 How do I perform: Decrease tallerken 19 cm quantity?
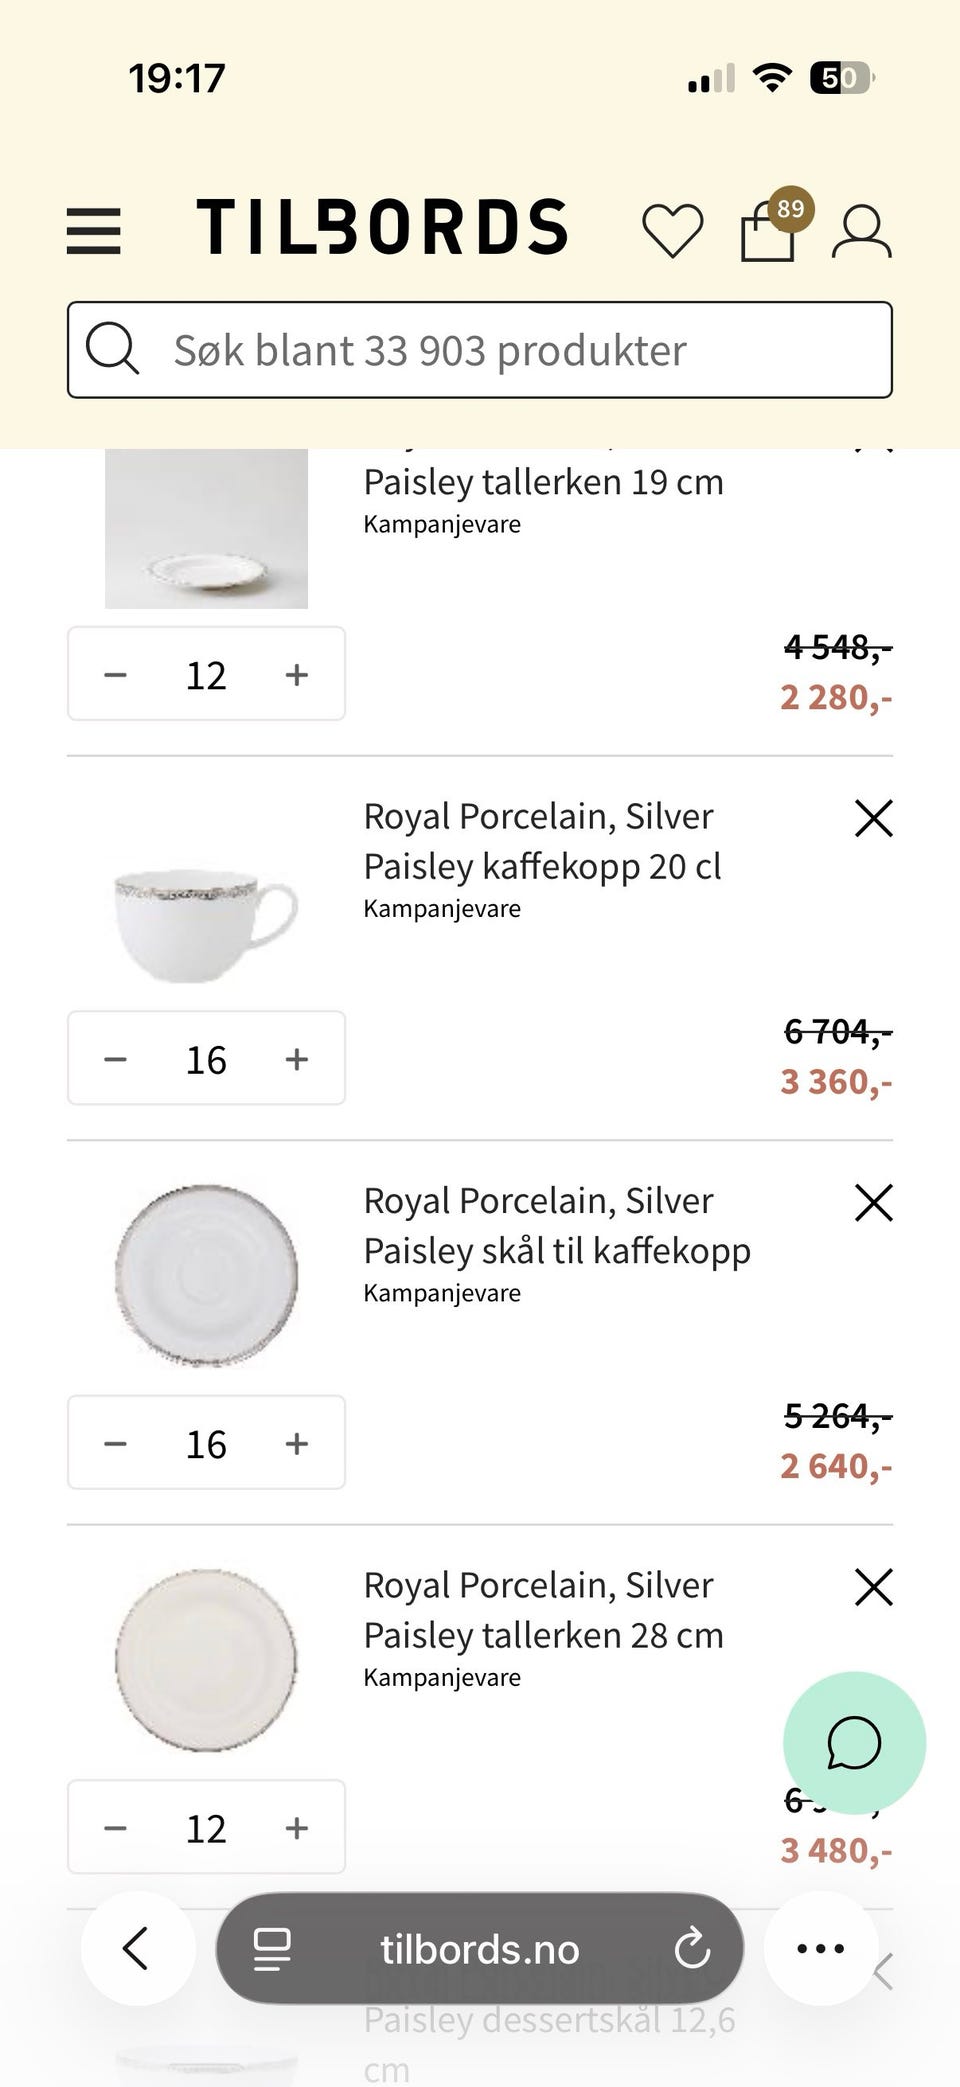pos(115,675)
